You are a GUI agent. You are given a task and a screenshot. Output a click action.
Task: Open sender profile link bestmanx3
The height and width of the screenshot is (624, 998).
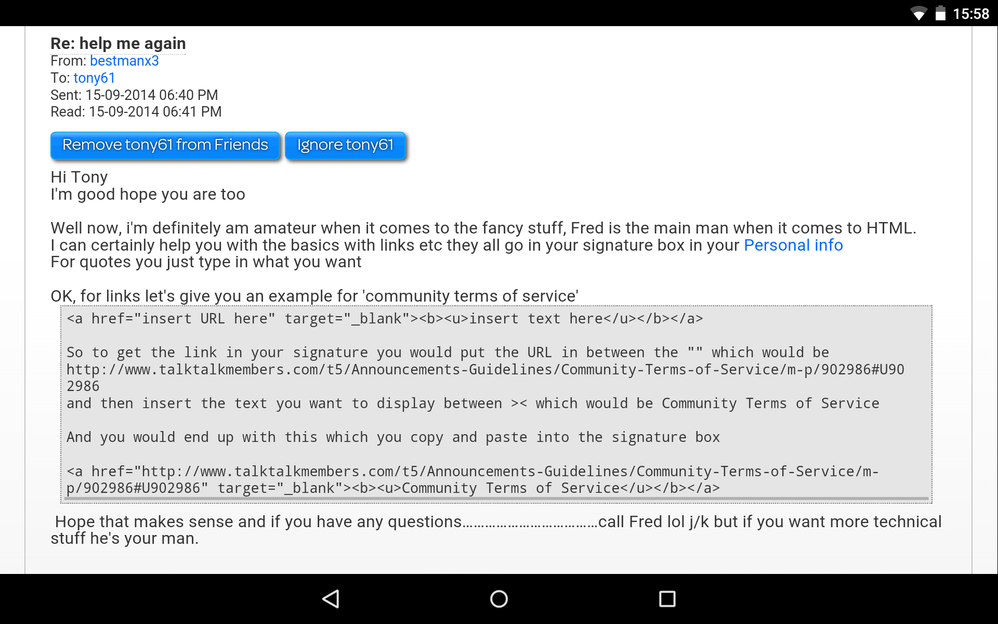point(124,61)
